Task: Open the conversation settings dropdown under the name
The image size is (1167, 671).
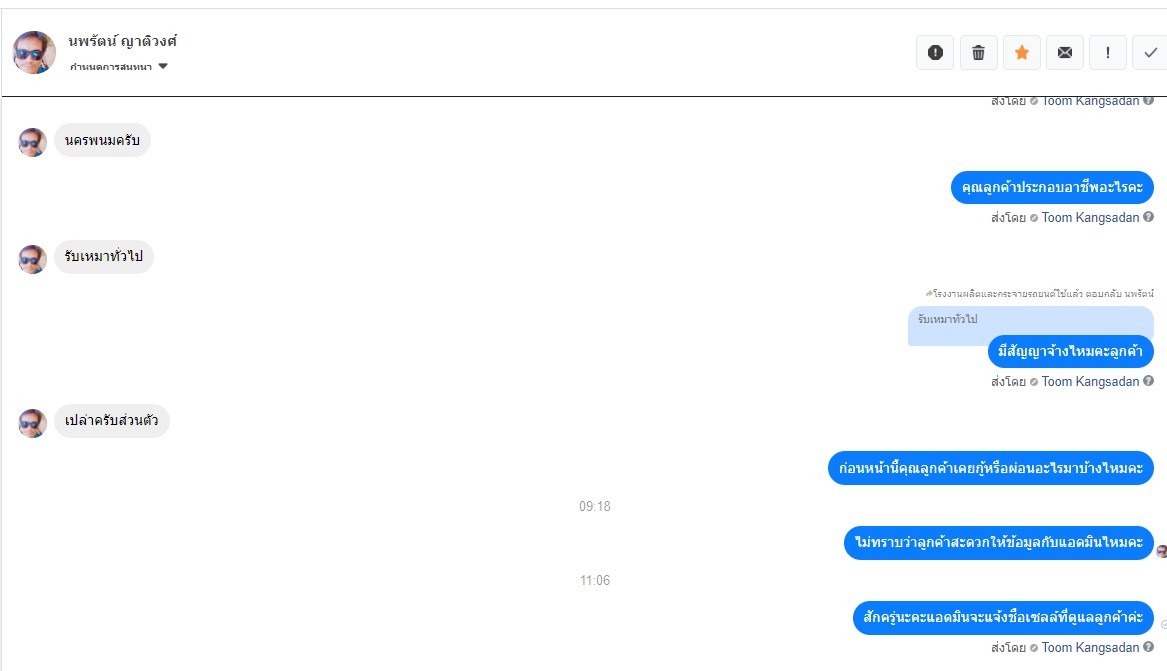Action: (118, 66)
